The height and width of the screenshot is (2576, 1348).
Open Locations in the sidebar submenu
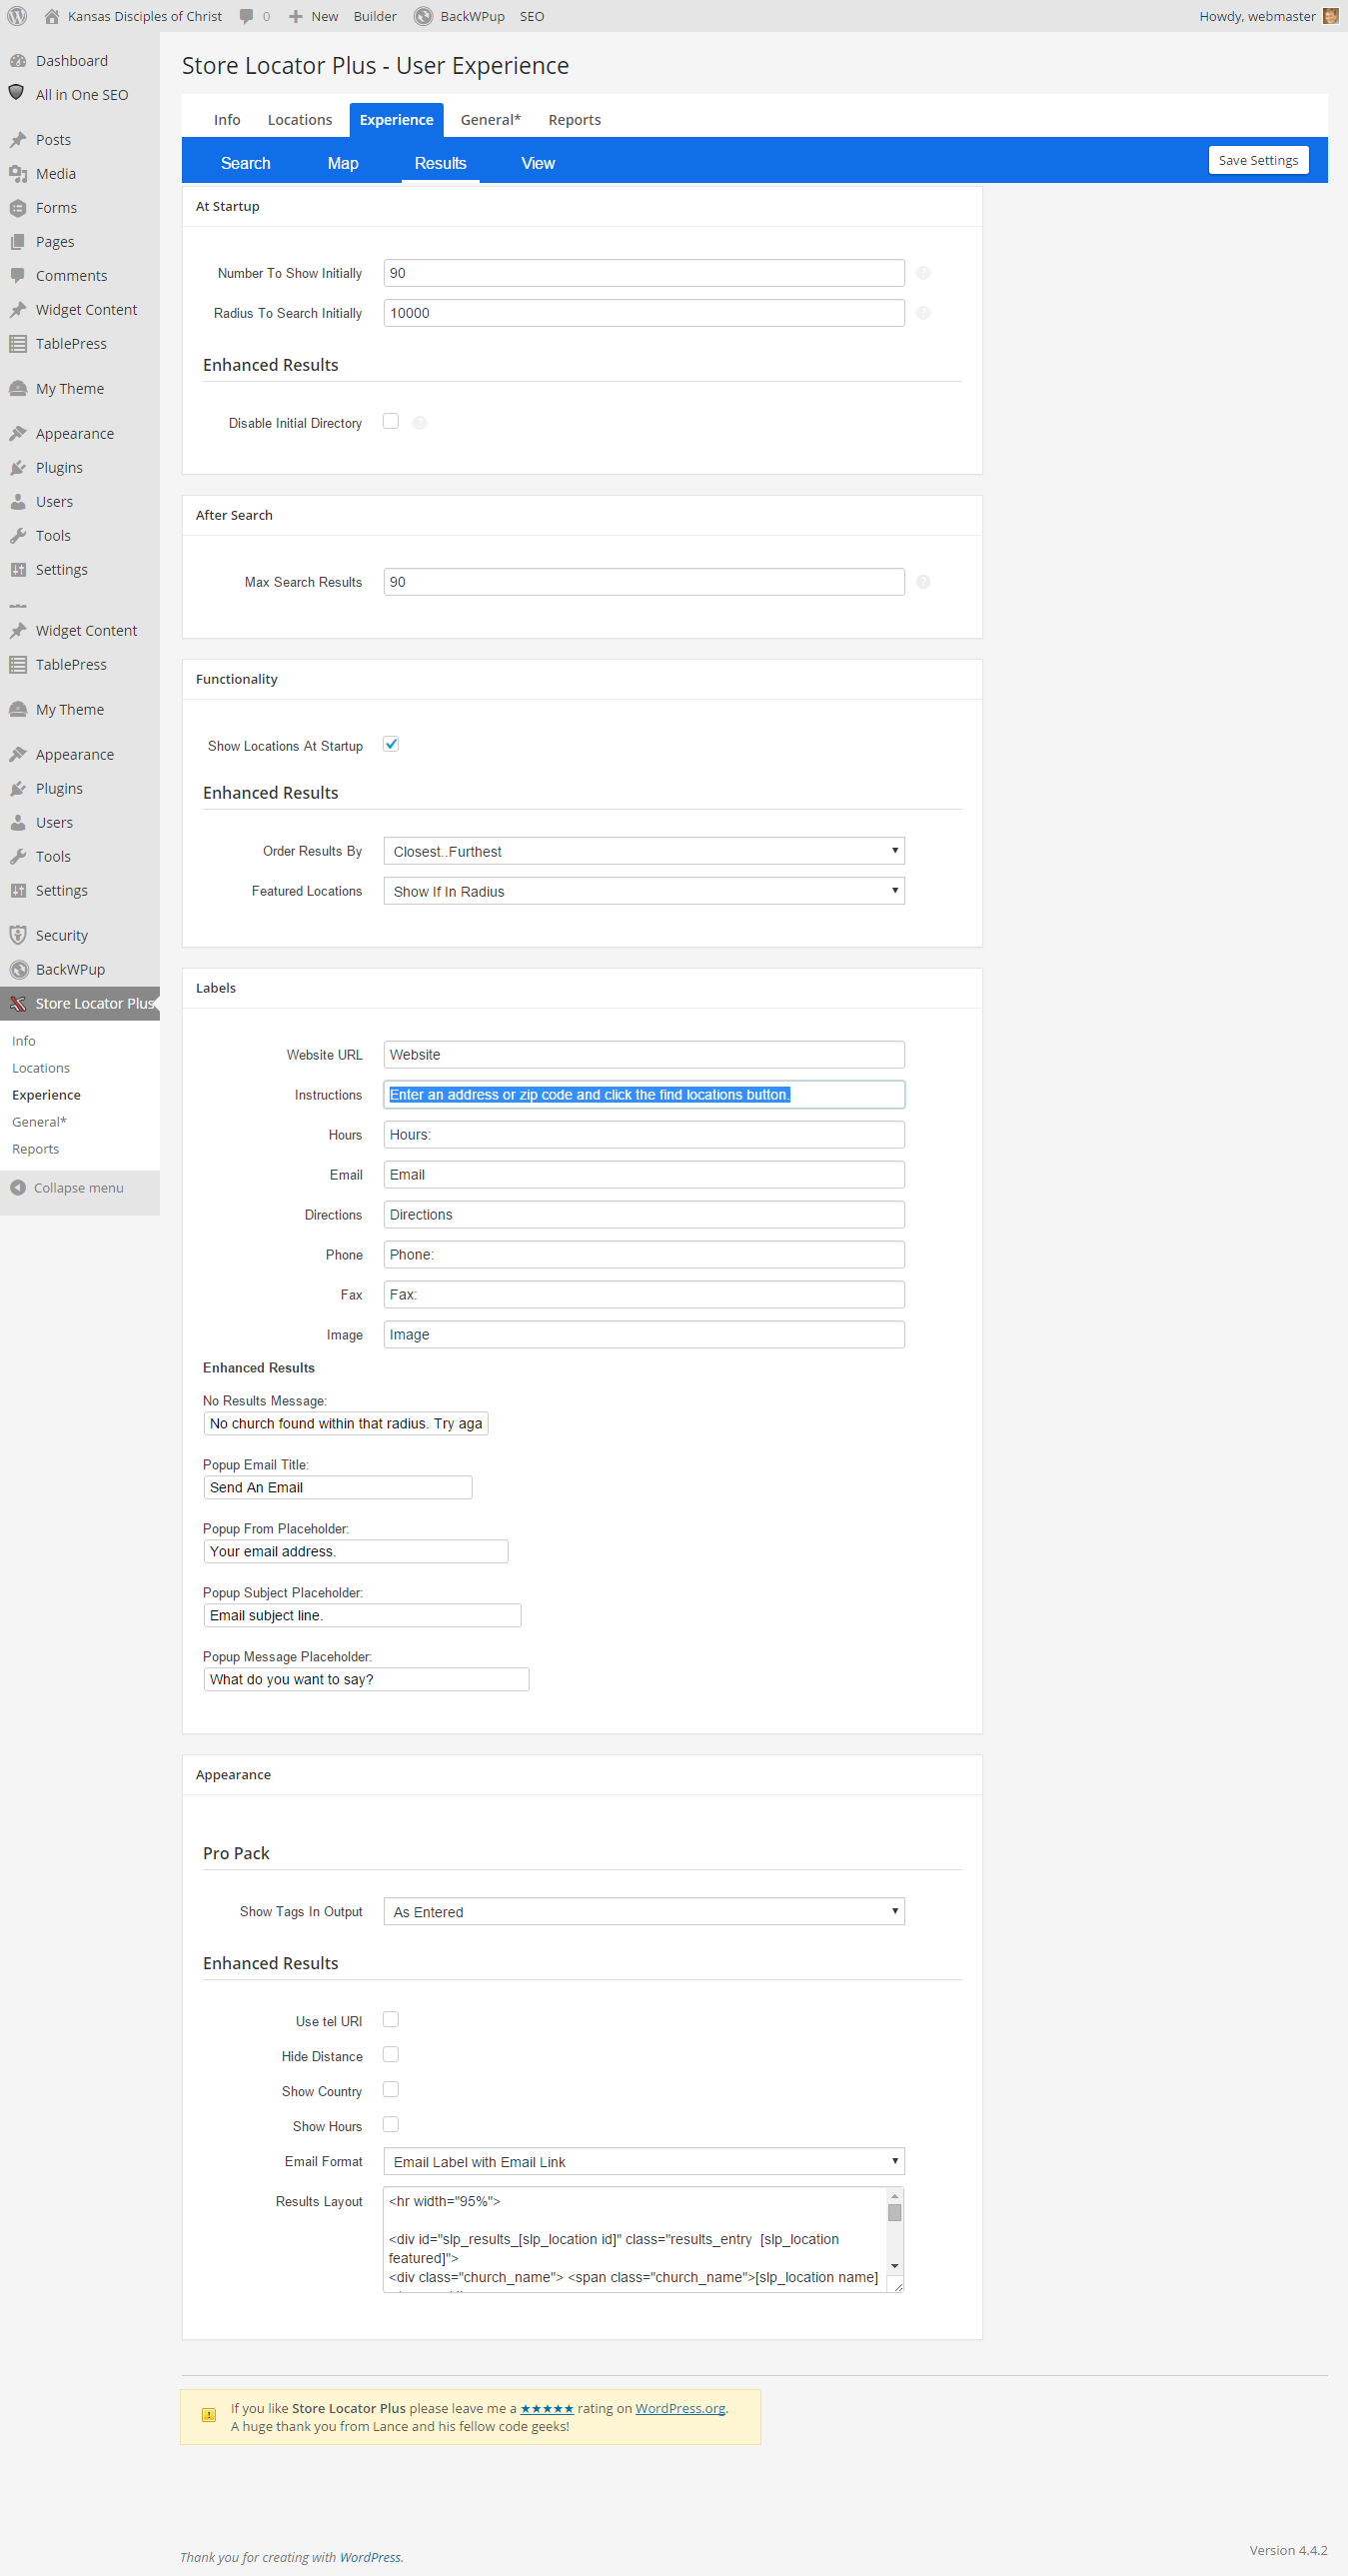(41, 1068)
